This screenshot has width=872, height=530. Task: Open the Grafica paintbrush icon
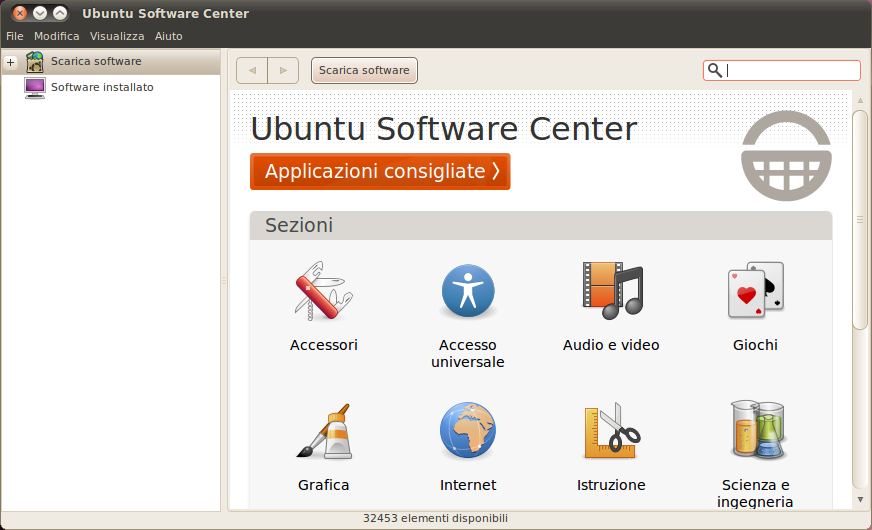(x=324, y=431)
